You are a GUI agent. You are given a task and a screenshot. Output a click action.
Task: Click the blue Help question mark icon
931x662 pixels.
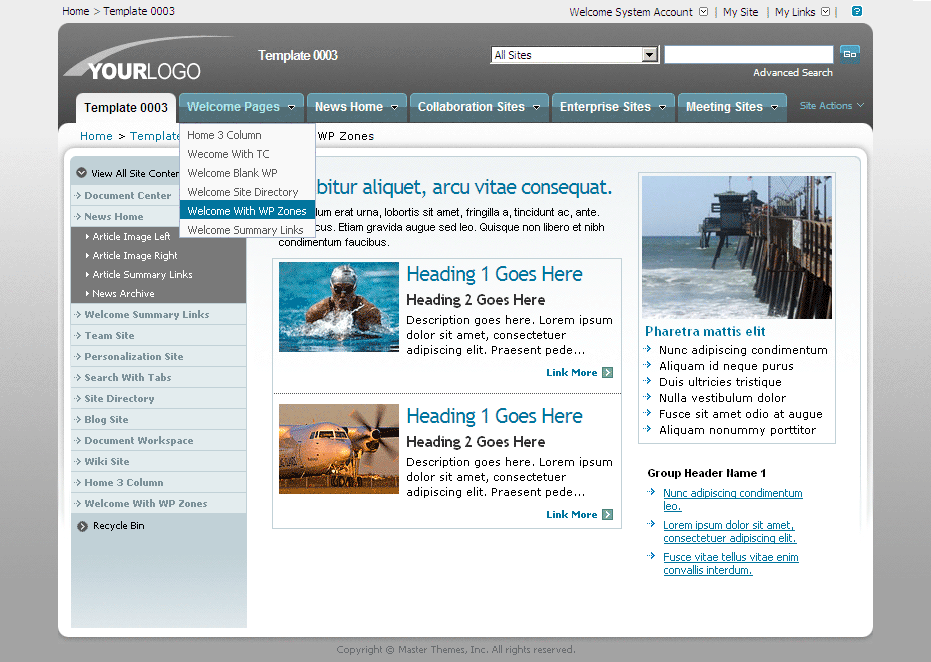pyautogui.click(x=855, y=11)
